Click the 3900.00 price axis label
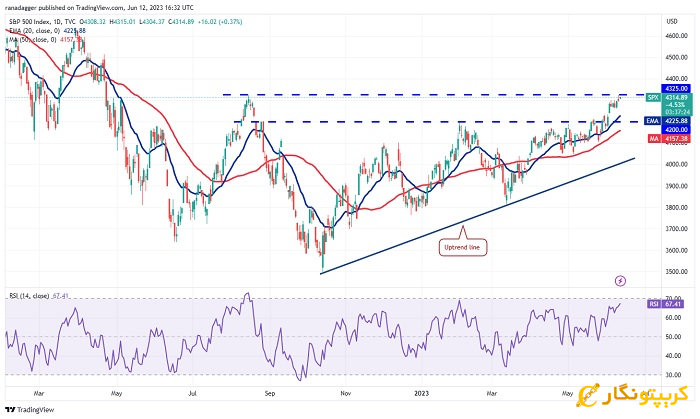 tap(677, 186)
